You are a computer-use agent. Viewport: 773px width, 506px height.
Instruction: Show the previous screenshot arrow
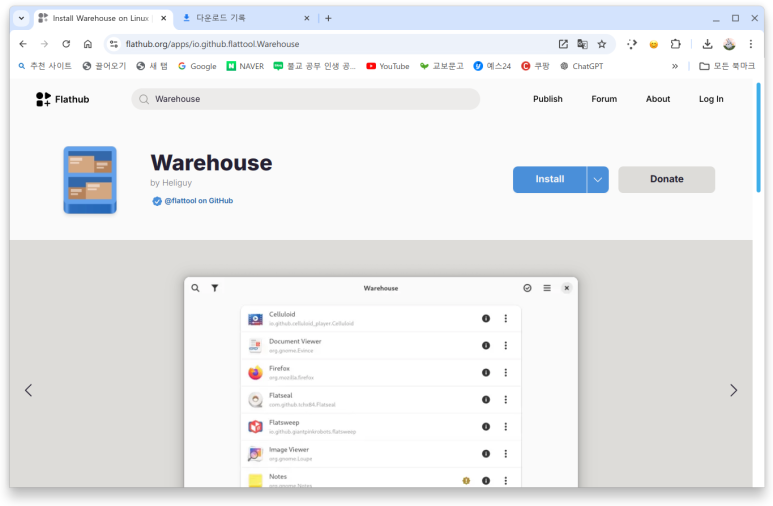tap(29, 390)
